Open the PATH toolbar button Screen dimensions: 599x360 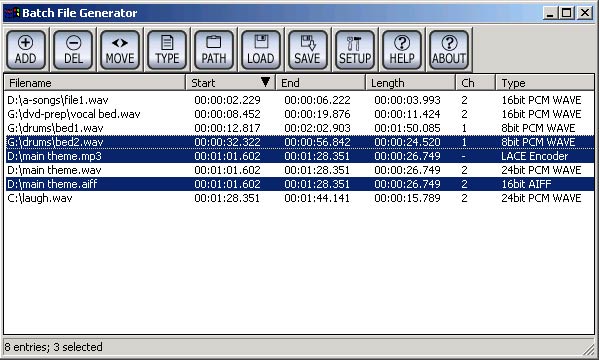tap(214, 50)
